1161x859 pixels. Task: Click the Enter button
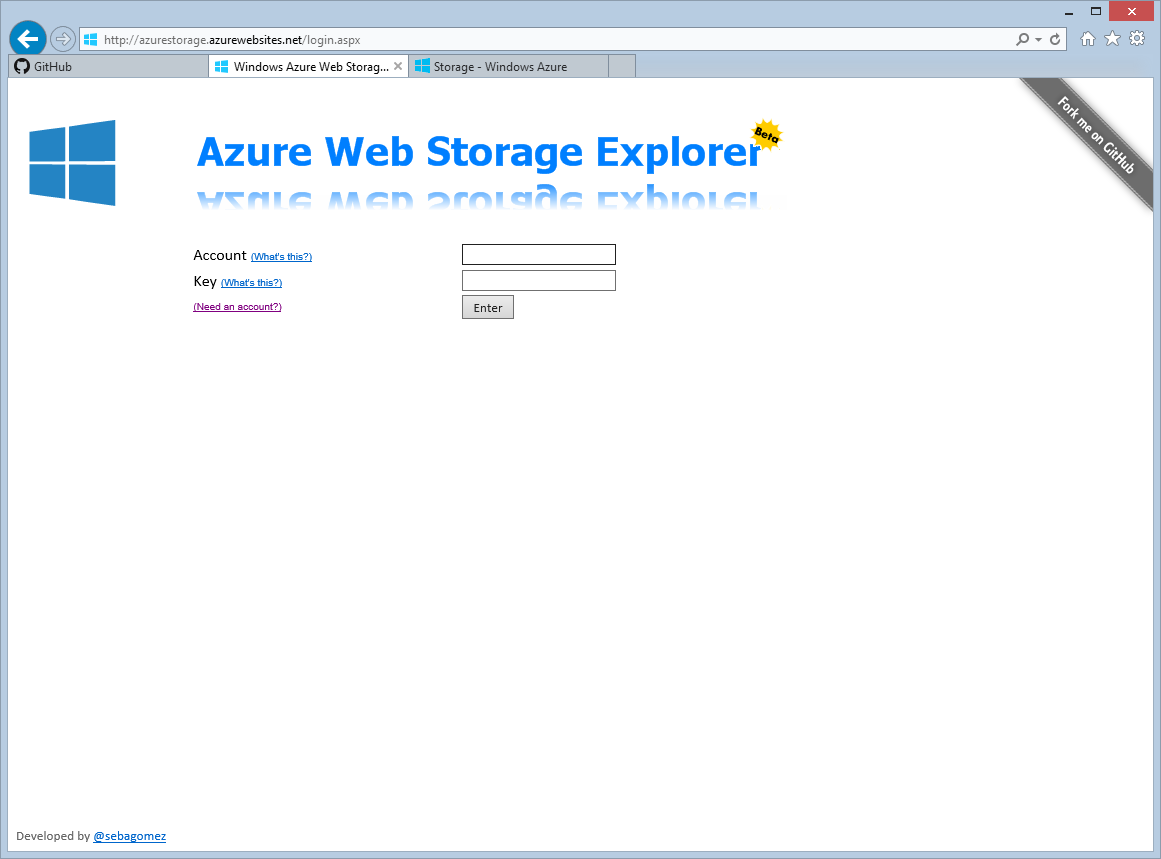[x=488, y=307]
